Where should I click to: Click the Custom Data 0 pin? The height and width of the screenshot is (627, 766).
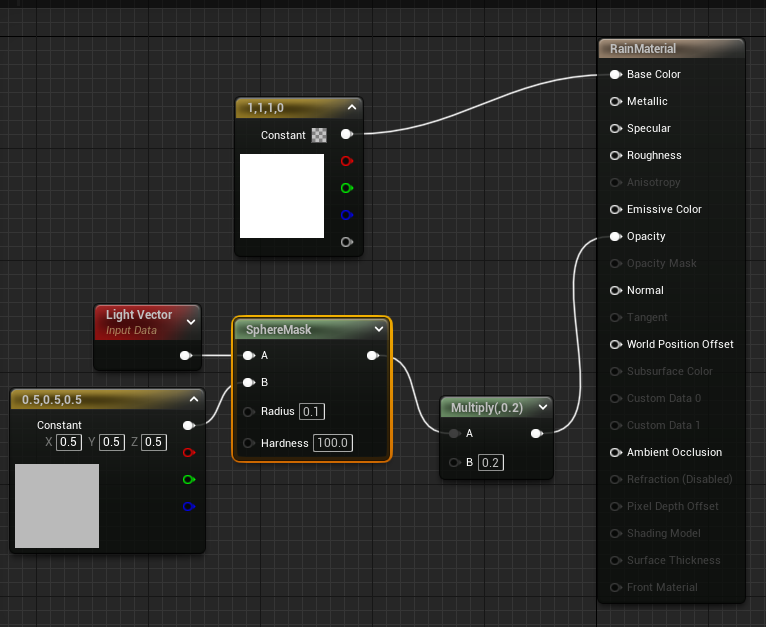[616, 398]
